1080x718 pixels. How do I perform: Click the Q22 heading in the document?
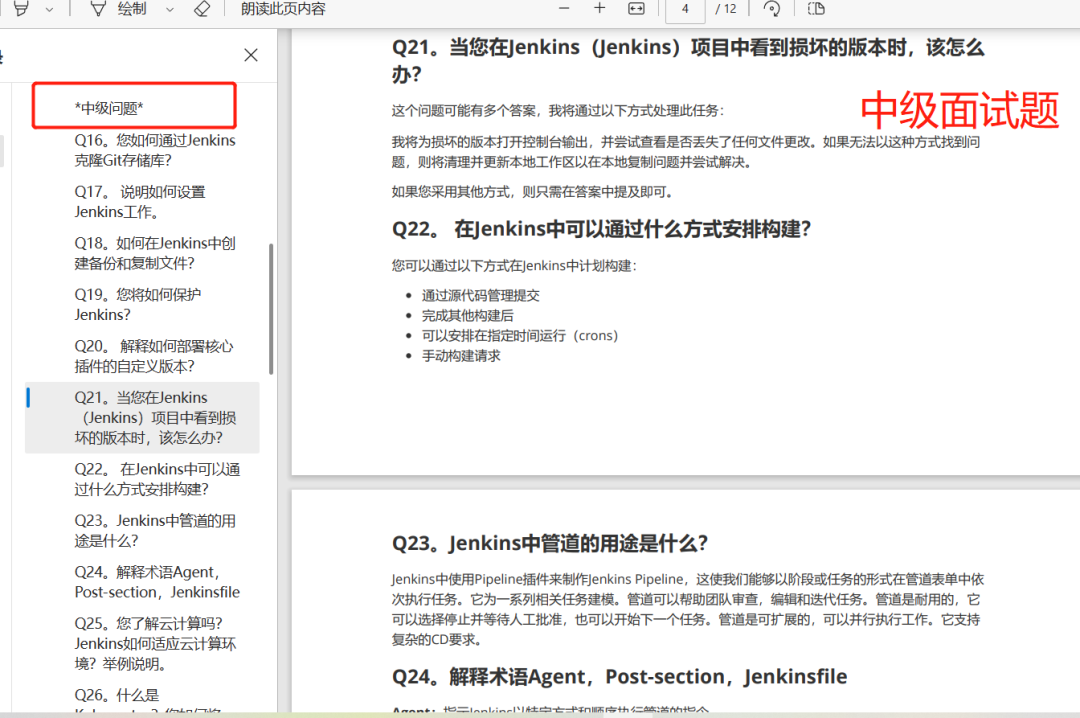pyautogui.click(x=601, y=229)
